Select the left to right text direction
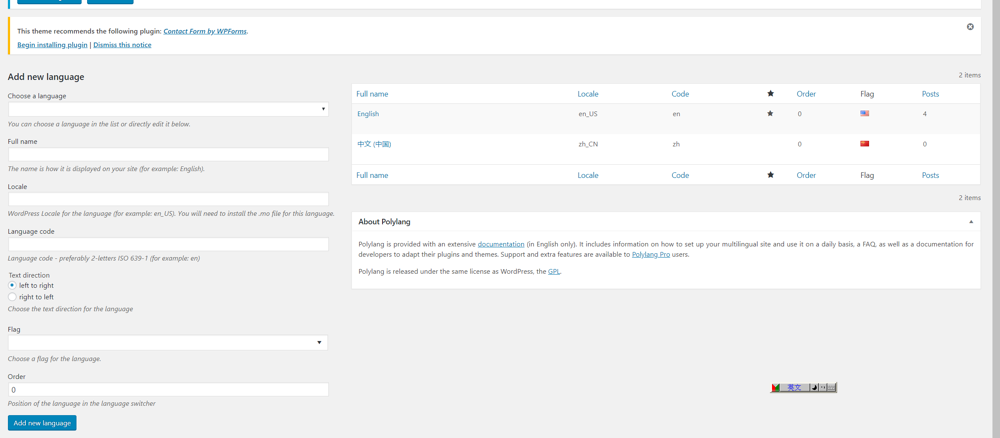Image resolution: width=1000 pixels, height=438 pixels. [13, 286]
